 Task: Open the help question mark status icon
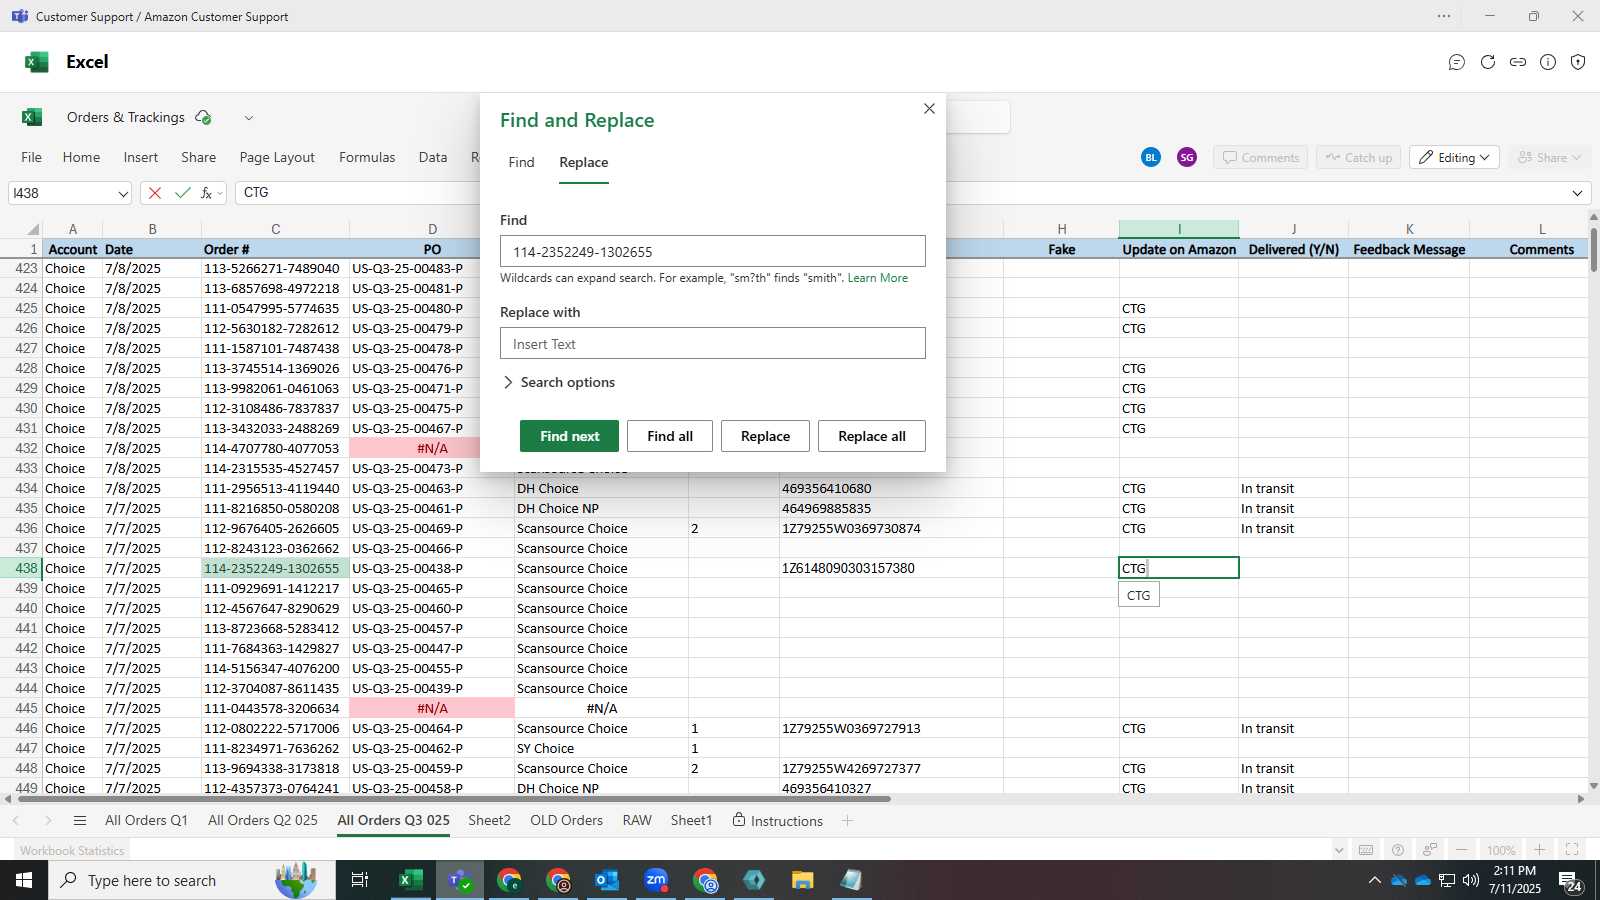[x=1398, y=850]
